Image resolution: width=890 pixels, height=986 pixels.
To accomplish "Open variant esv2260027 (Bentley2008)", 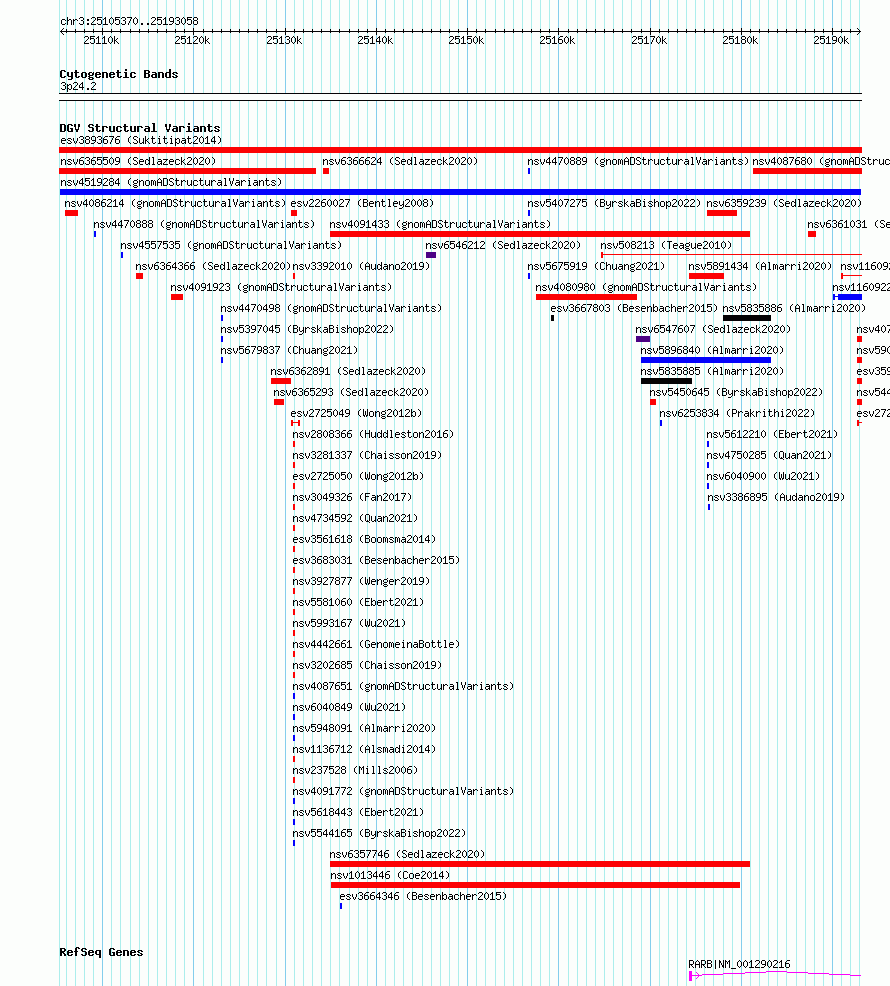I will pos(362,203).
